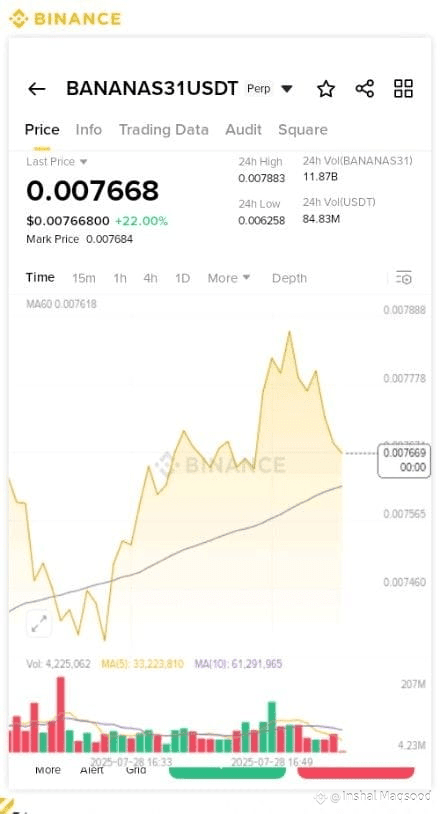Go back using the left arrow icon

tap(36, 89)
